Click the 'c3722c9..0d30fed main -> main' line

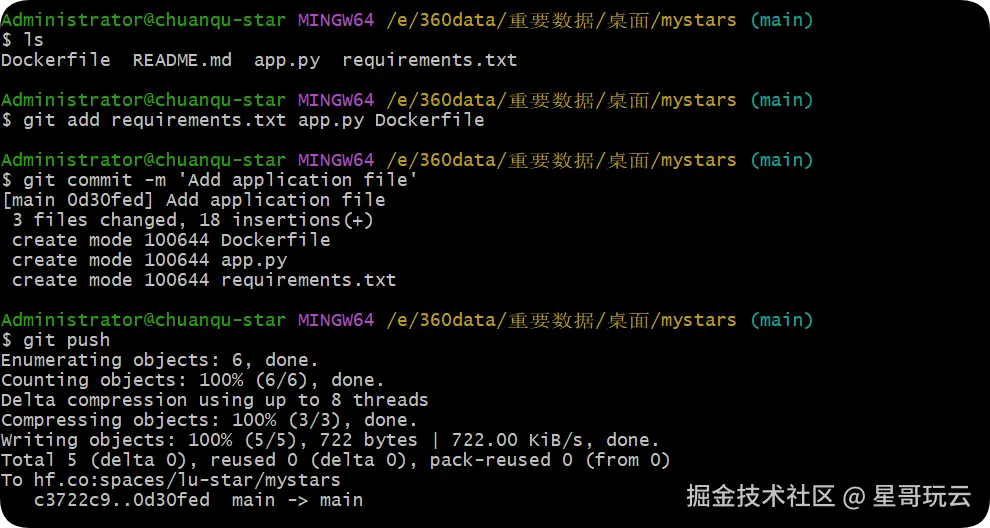[x=198, y=500]
